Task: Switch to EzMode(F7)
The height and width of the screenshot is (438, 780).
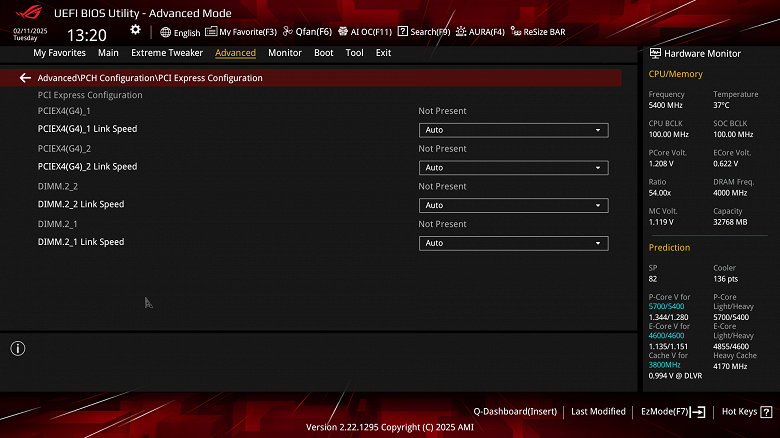Action: coord(673,412)
